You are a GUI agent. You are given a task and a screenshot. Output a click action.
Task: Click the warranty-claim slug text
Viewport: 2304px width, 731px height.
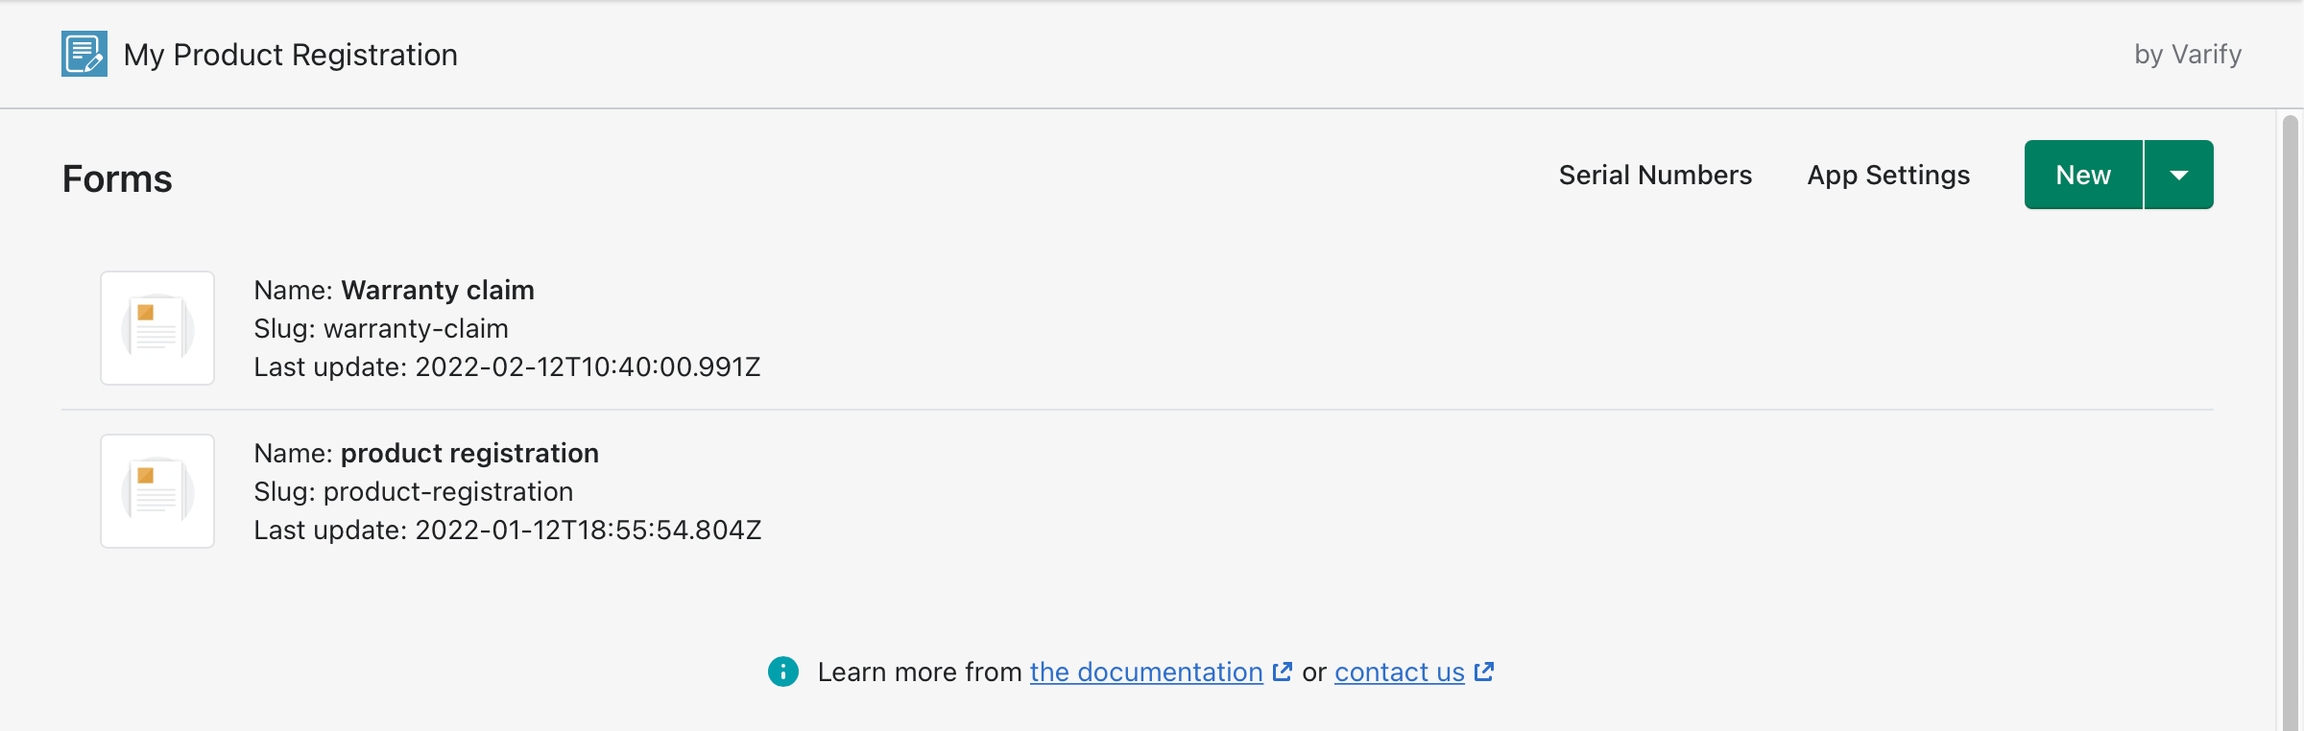(x=415, y=328)
